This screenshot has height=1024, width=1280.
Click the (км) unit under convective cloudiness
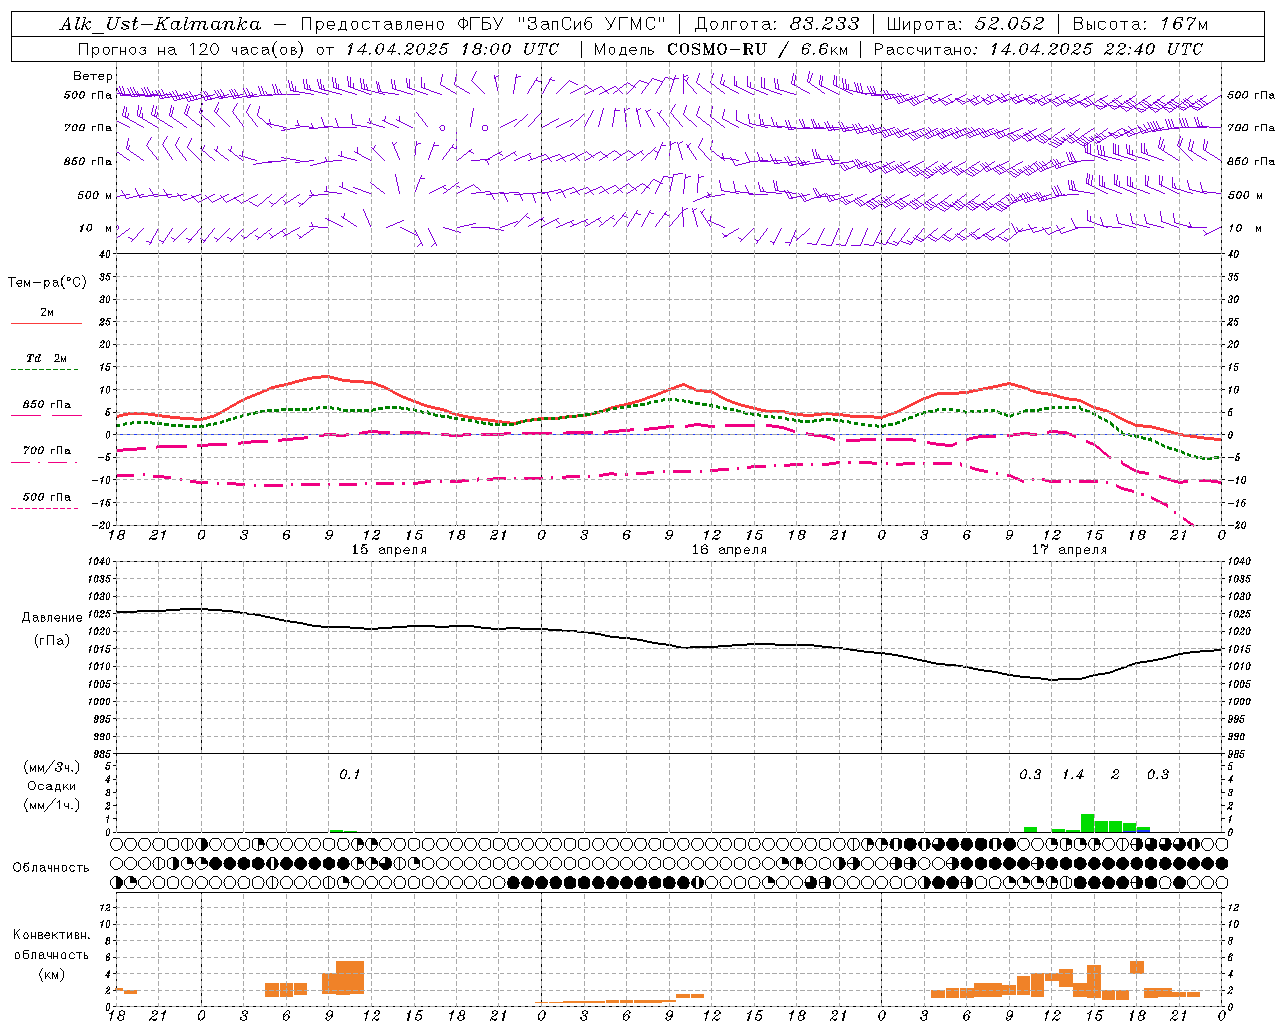(x=51, y=974)
